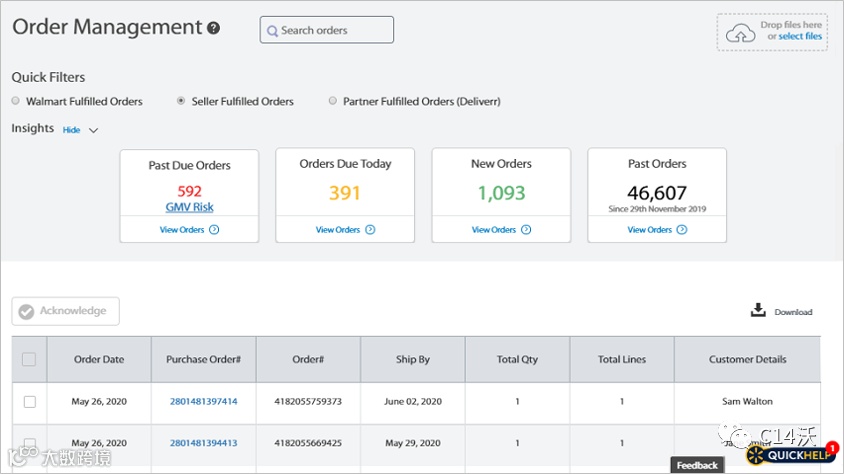Screen dimensions: 844x474
Task: Click the magnifier icon in search box
Action: coord(271,30)
